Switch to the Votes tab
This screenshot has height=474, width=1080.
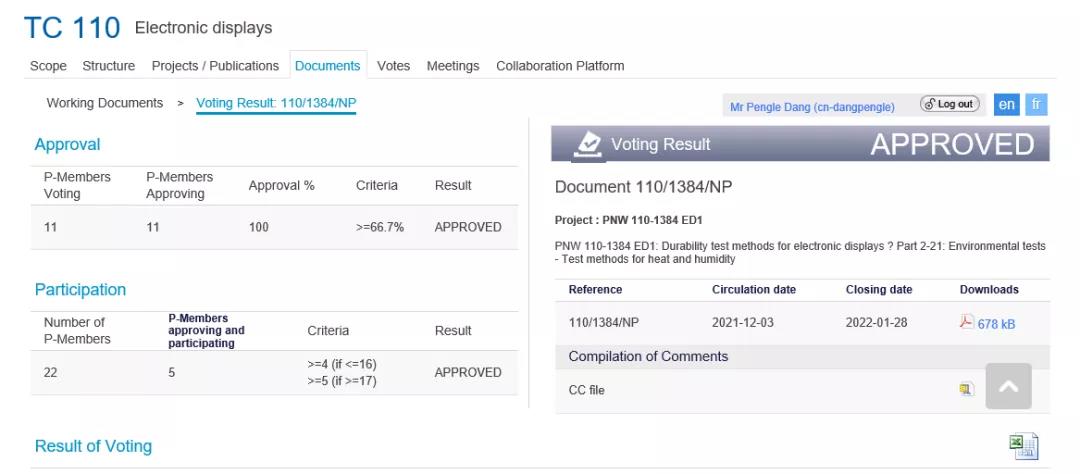point(393,66)
